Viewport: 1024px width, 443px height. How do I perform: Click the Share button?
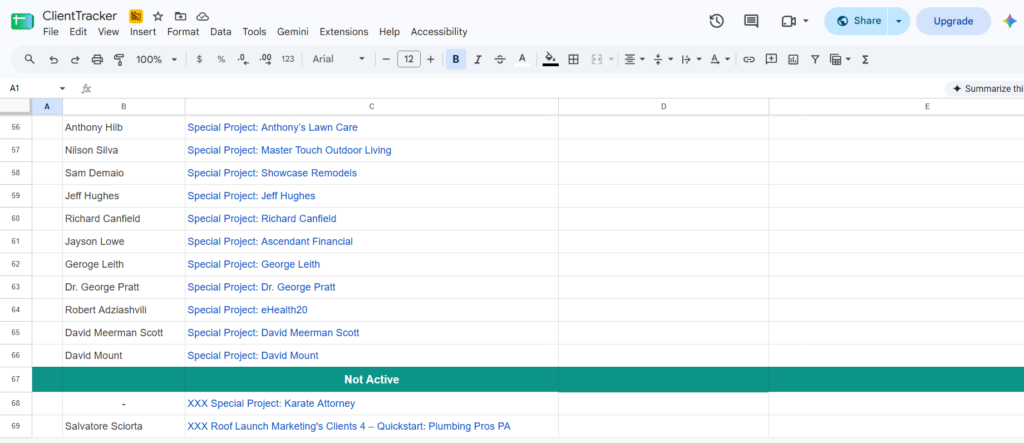tap(858, 21)
